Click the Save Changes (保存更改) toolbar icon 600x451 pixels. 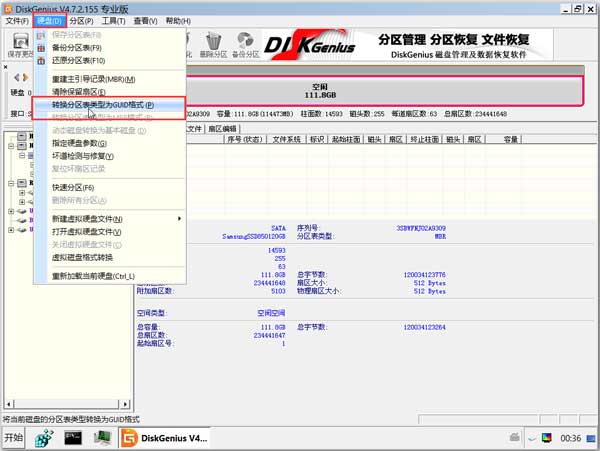21,45
